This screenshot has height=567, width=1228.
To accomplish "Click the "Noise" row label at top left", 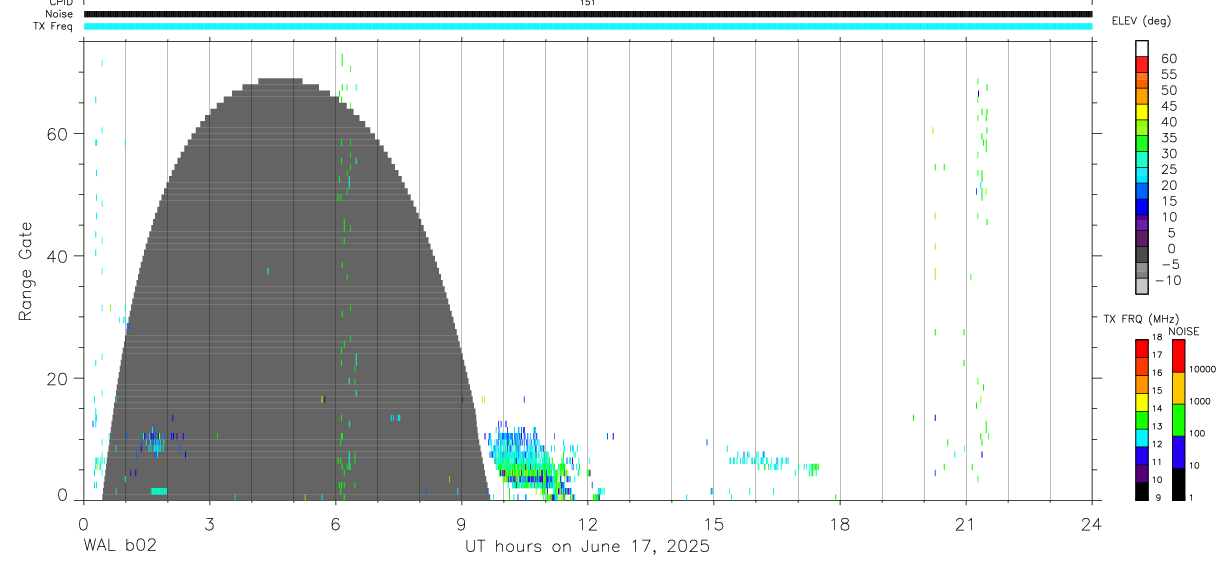I will (59, 14).
